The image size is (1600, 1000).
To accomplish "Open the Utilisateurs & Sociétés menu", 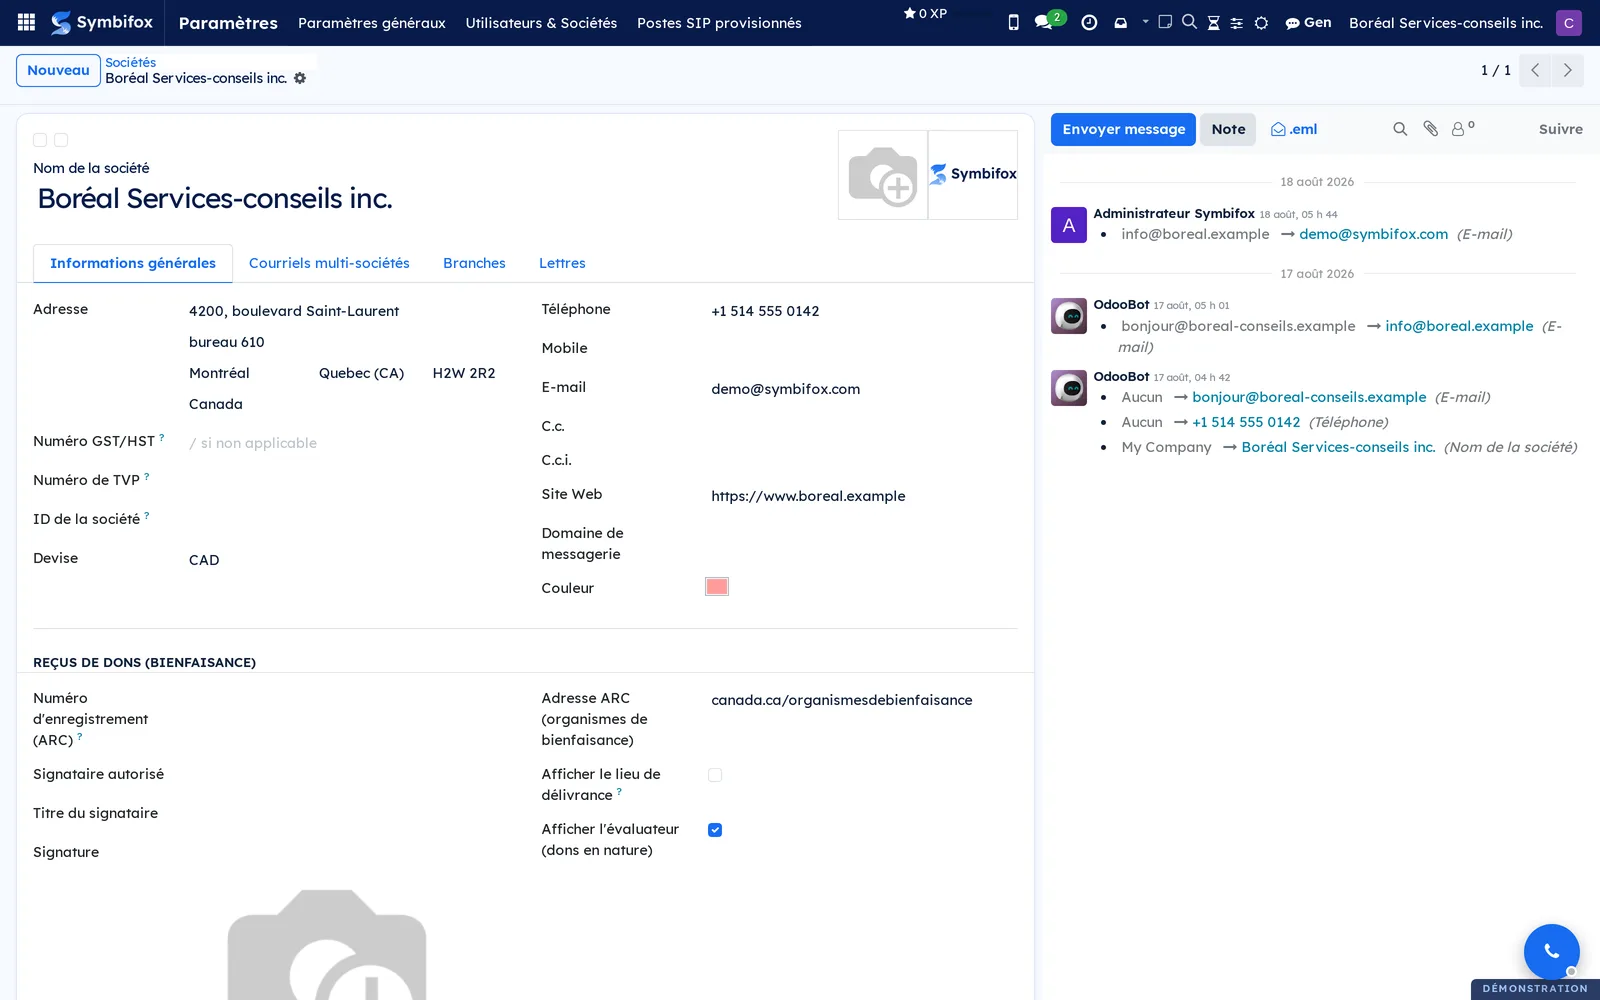I will coord(541,23).
